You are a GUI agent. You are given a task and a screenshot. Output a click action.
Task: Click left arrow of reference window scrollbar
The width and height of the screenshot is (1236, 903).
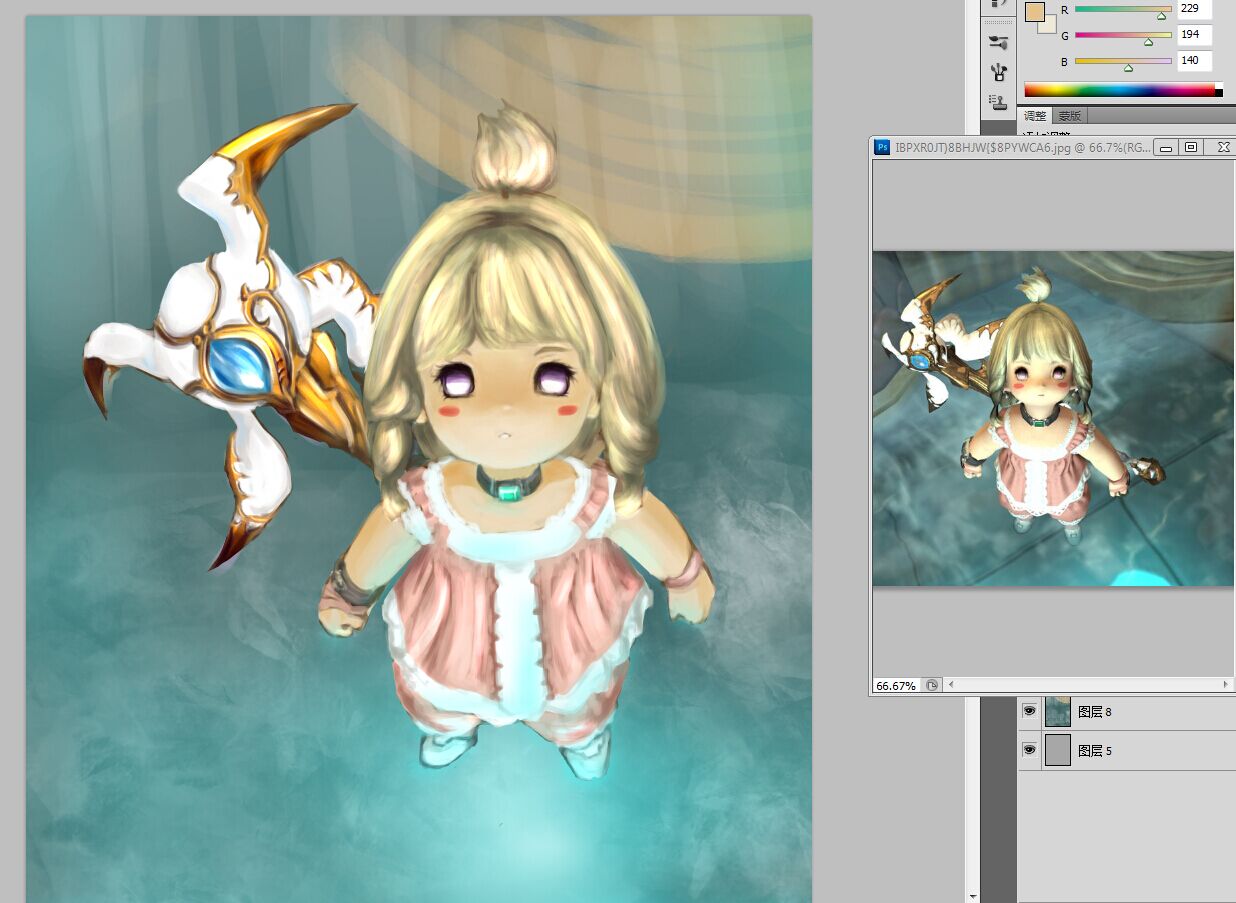[952, 685]
